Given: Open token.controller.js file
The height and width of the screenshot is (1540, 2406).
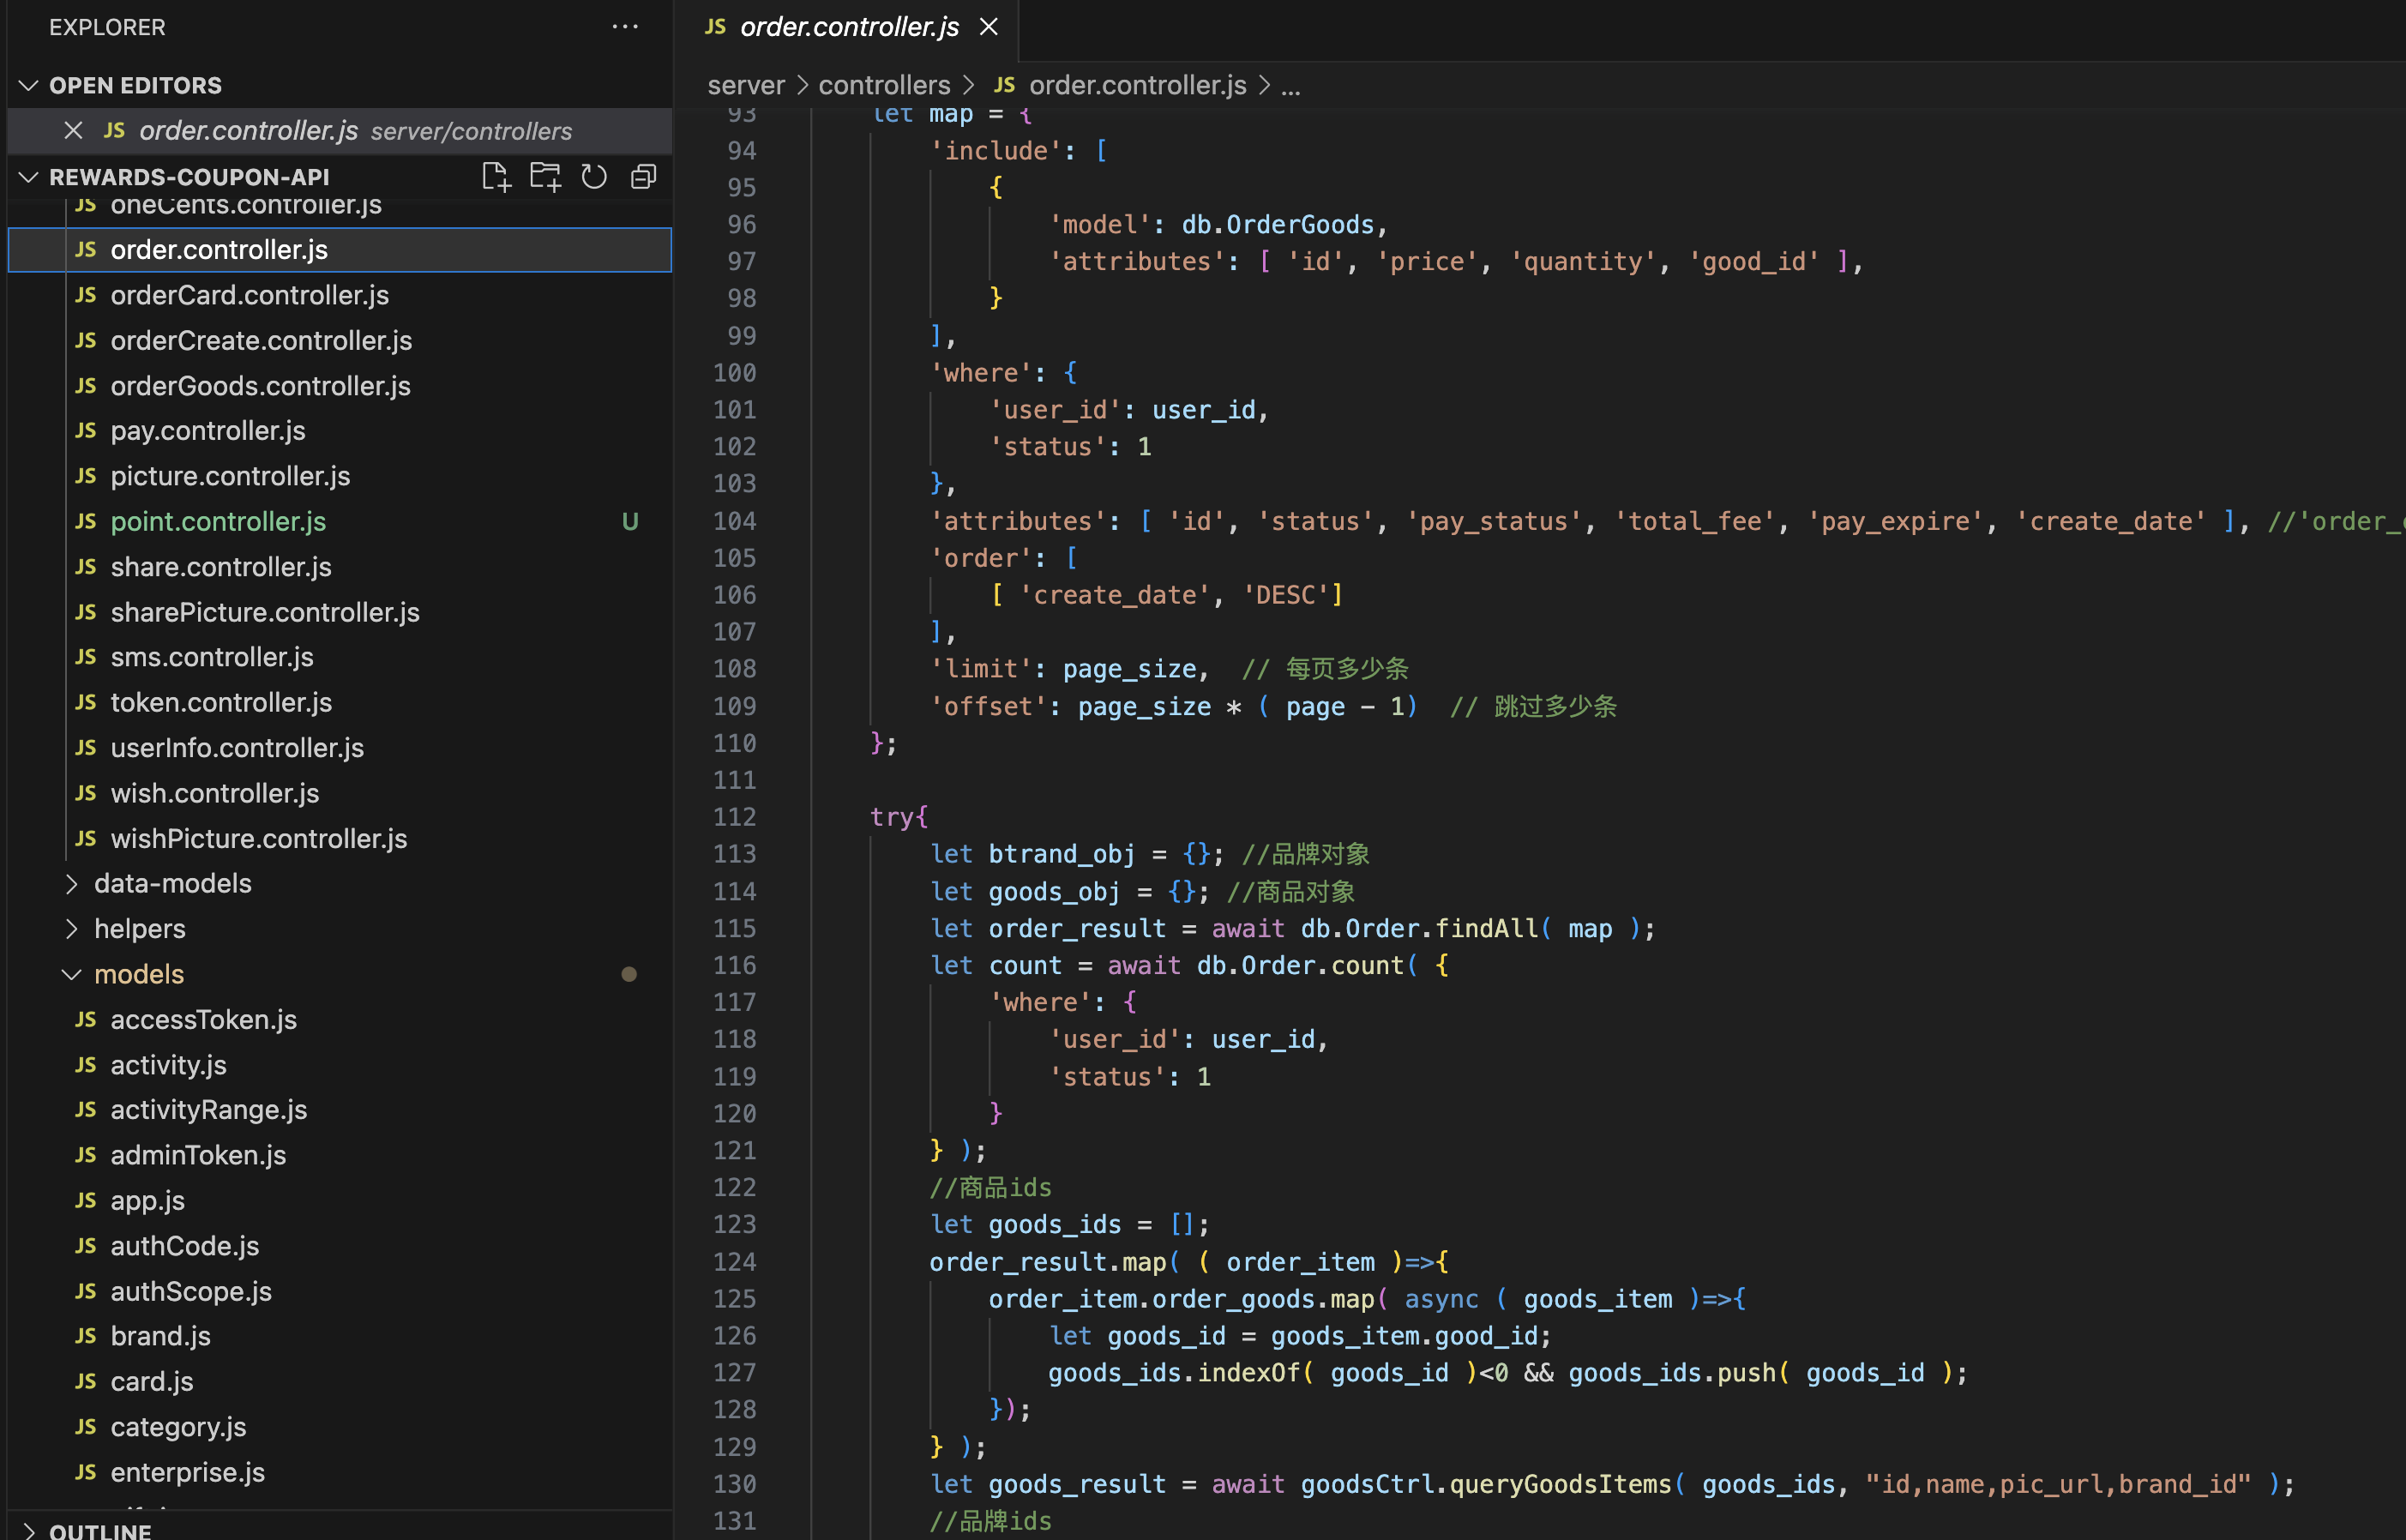Looking at the screenshot, I should (340, 702).
